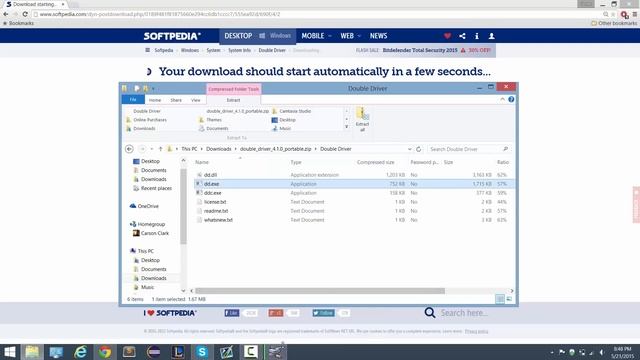
Task: Click horizontal scrollbar in file list
Action: coord(320,291)
